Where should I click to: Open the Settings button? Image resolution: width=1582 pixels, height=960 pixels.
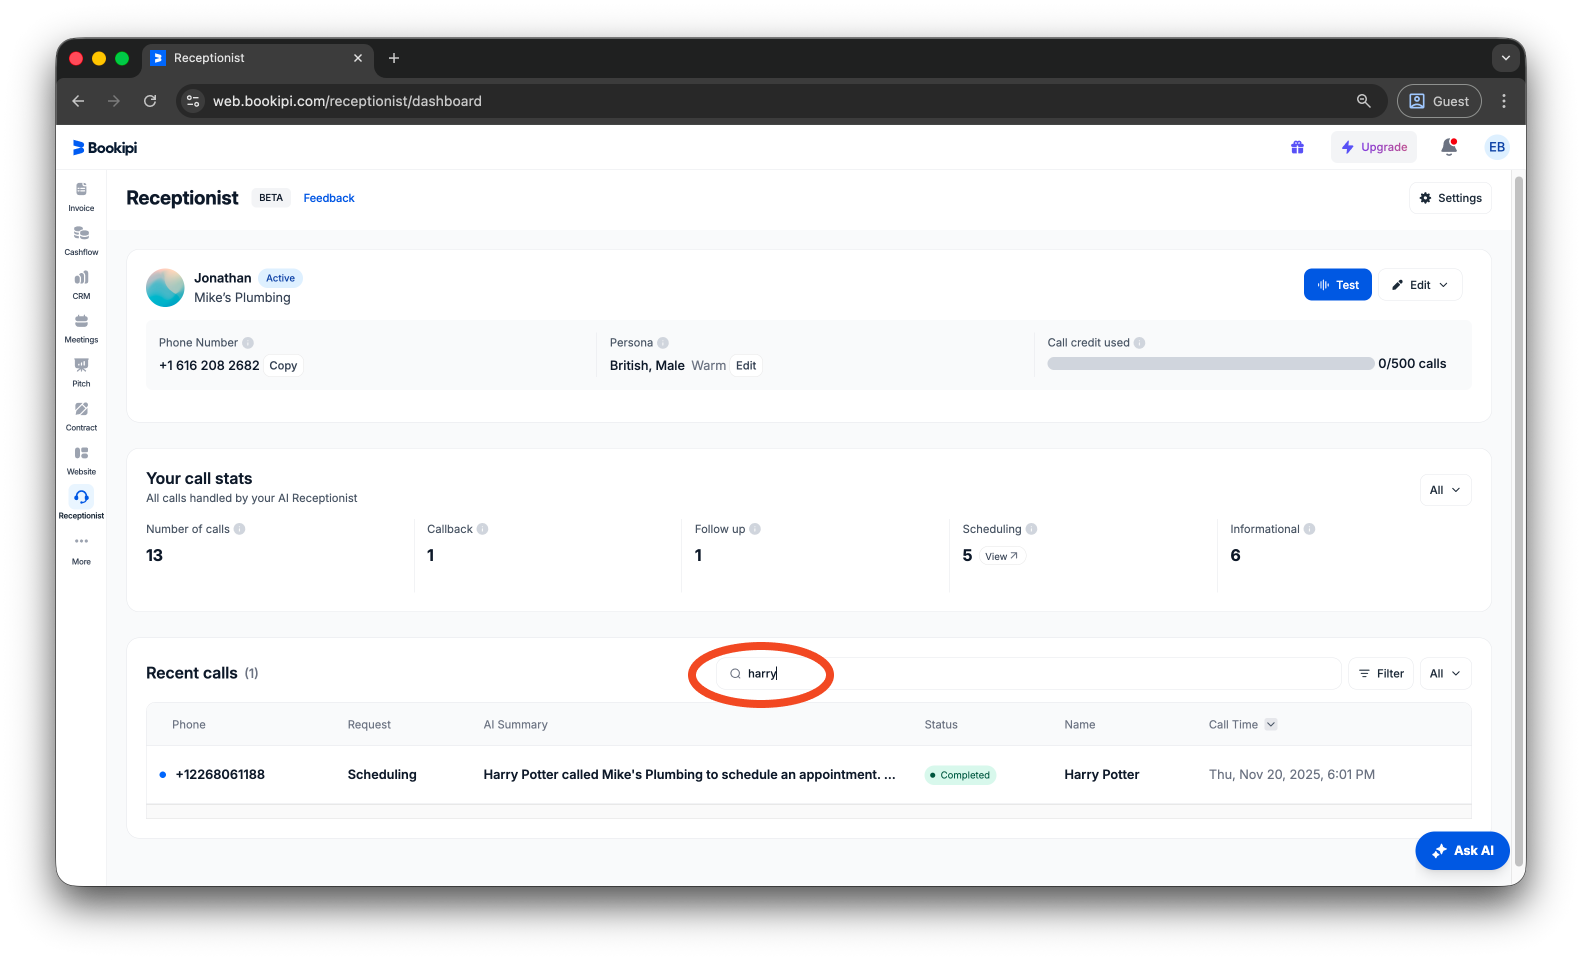point(1450,198)
